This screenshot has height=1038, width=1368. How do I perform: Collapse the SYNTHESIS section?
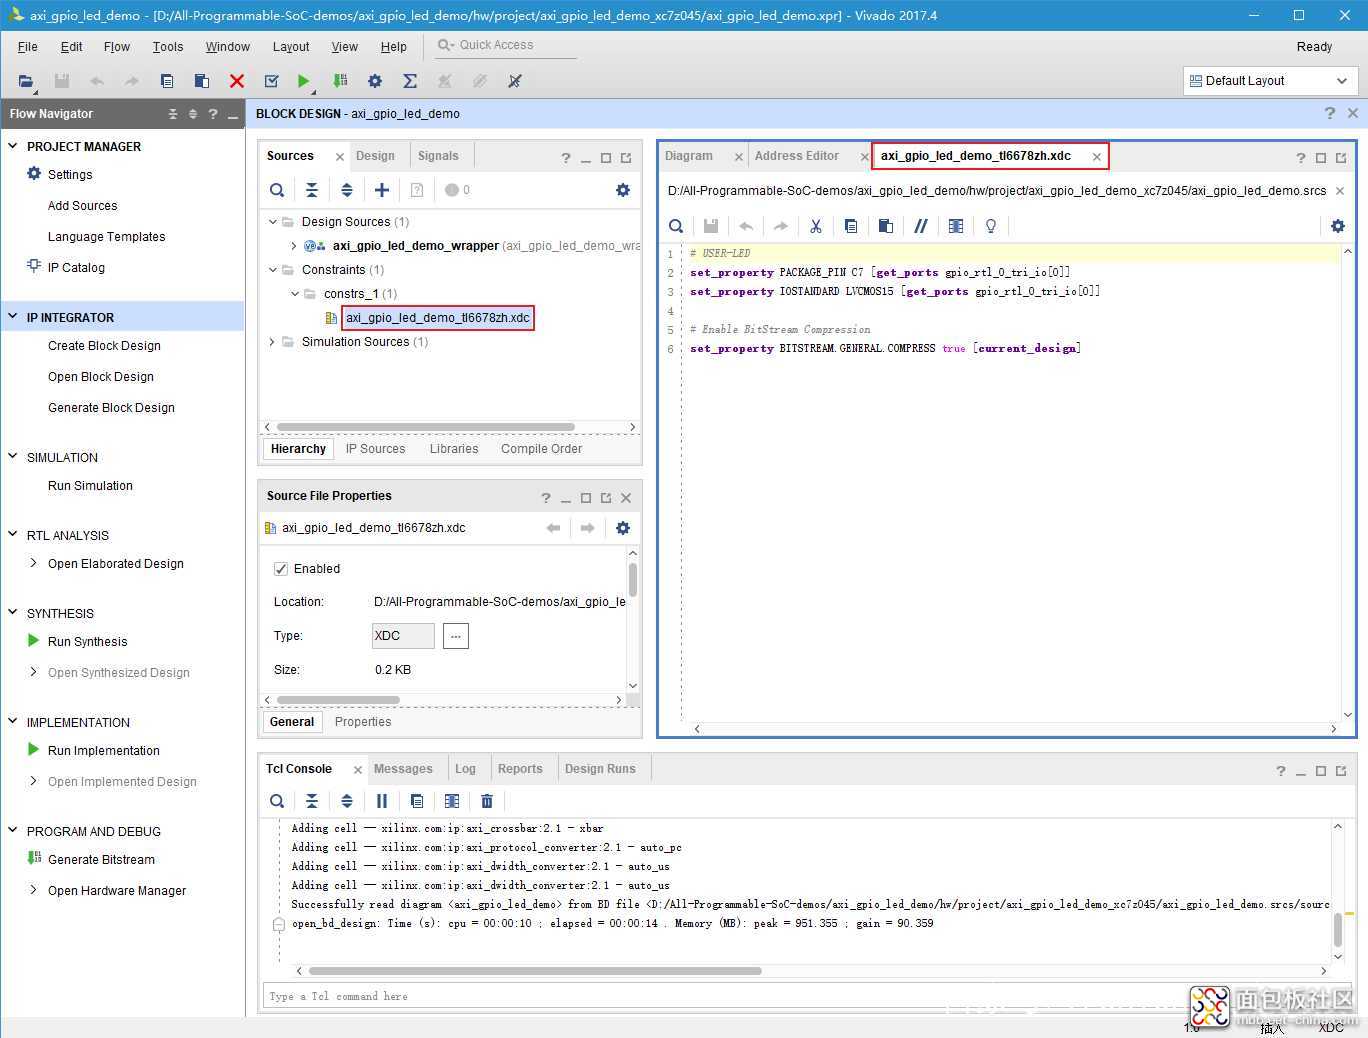click(13, 613)
